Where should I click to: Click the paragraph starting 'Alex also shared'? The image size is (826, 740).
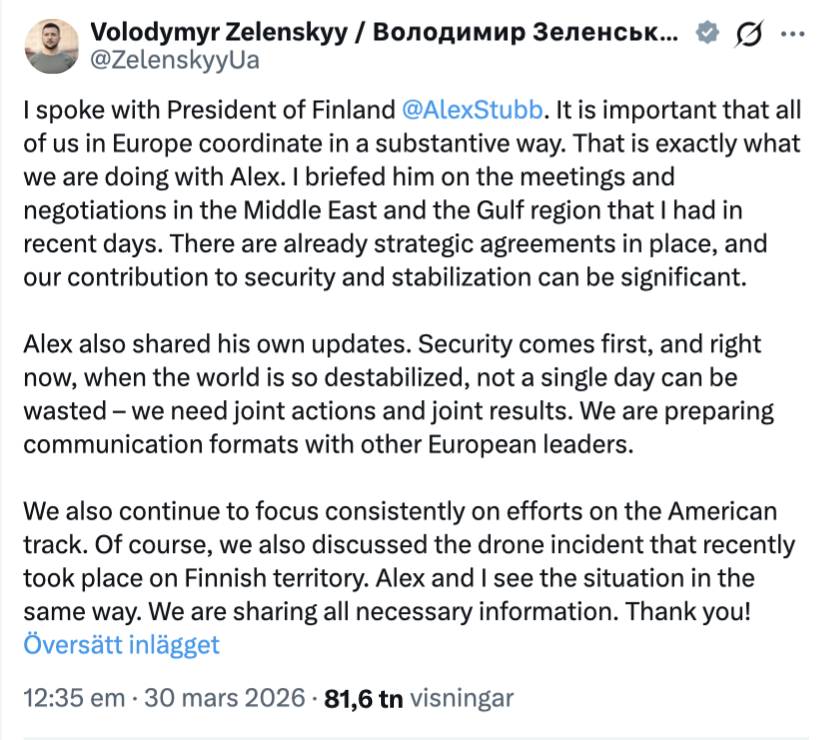pyautogui.click(x=400, y=395)
